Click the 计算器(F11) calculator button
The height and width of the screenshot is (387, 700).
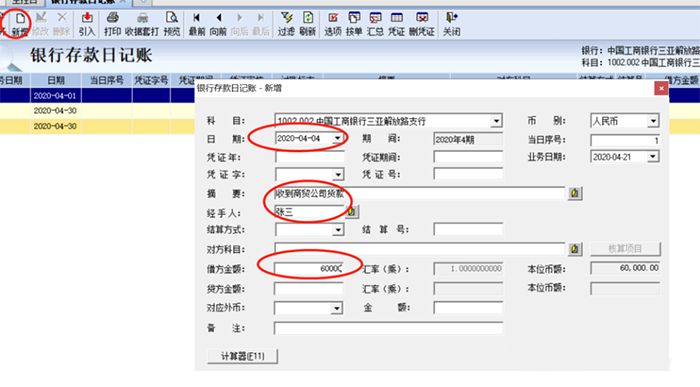[242, 356]
